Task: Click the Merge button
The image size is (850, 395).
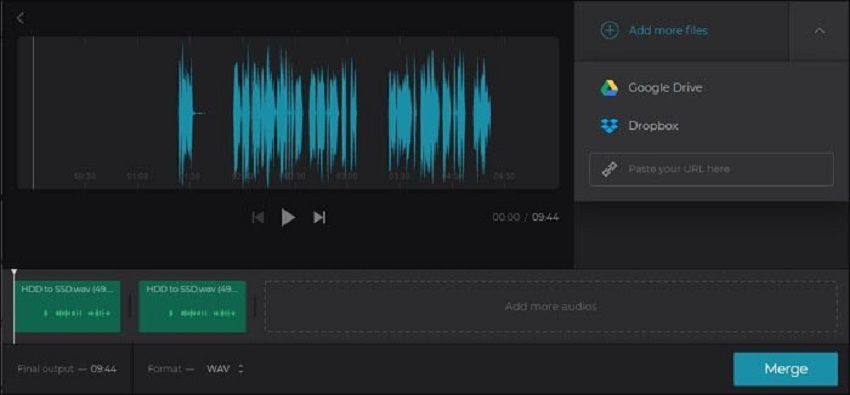Action: 785,369
